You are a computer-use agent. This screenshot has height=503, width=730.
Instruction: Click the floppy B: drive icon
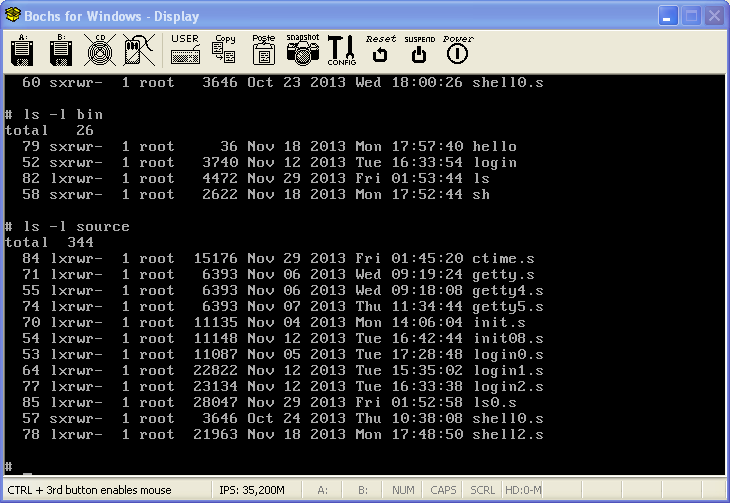coord(60,49)
